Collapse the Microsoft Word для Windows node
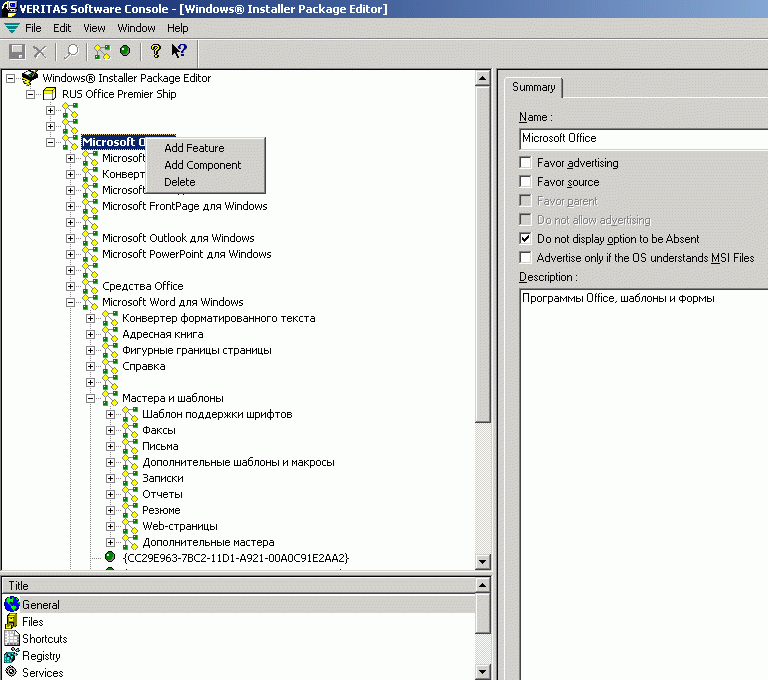This screenshot has width=768, height=680. [71, 302]
